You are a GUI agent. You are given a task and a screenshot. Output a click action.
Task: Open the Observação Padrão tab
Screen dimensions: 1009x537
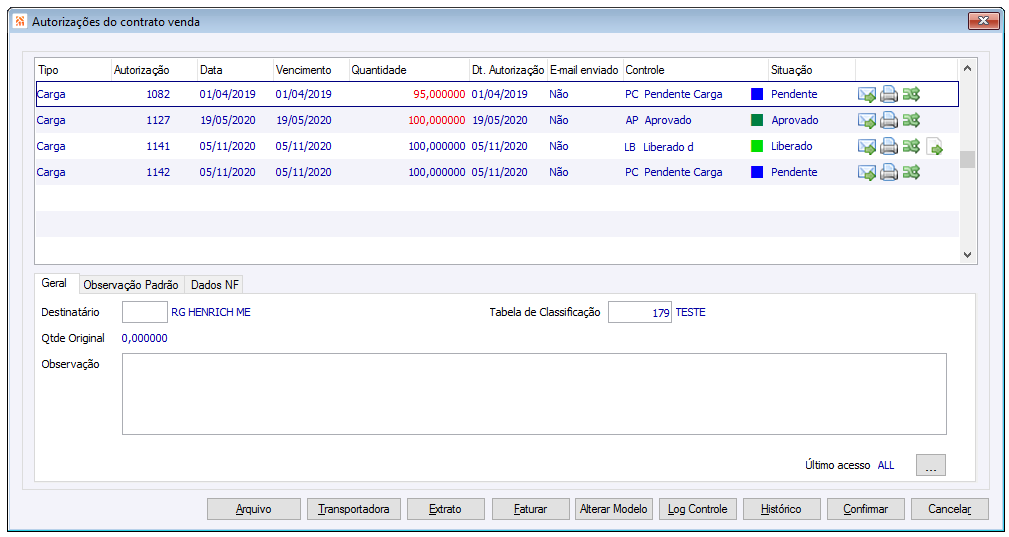click(131, 285)
